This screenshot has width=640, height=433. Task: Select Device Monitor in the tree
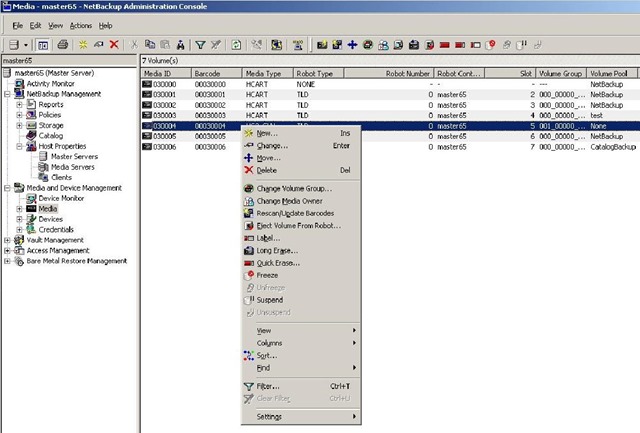pyautogui.click(x=61, y=198)
